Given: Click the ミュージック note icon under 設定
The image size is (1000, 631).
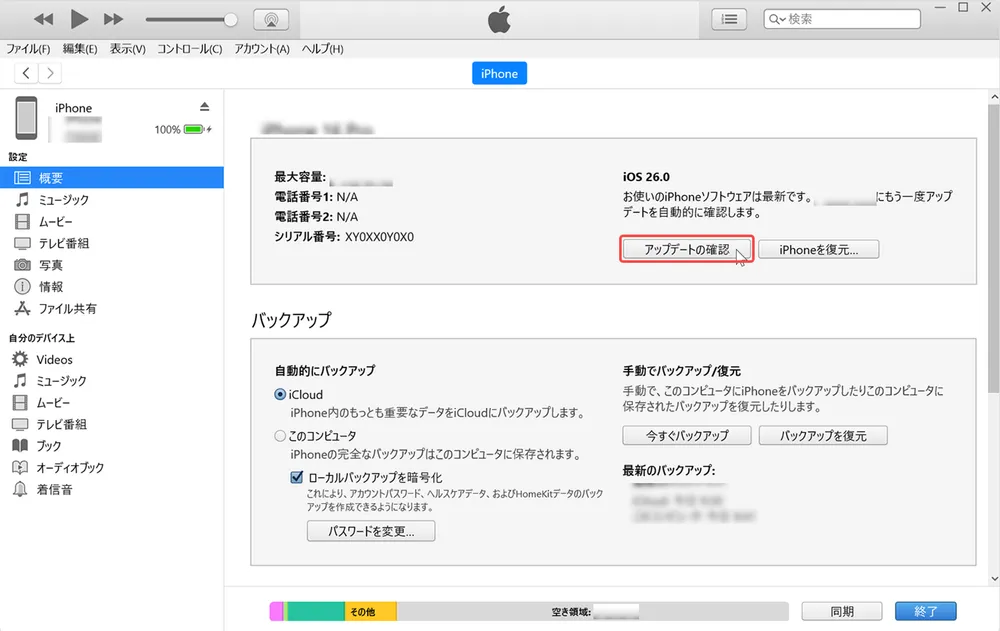Looking at the screenshot, I should (x=22, y=200).
